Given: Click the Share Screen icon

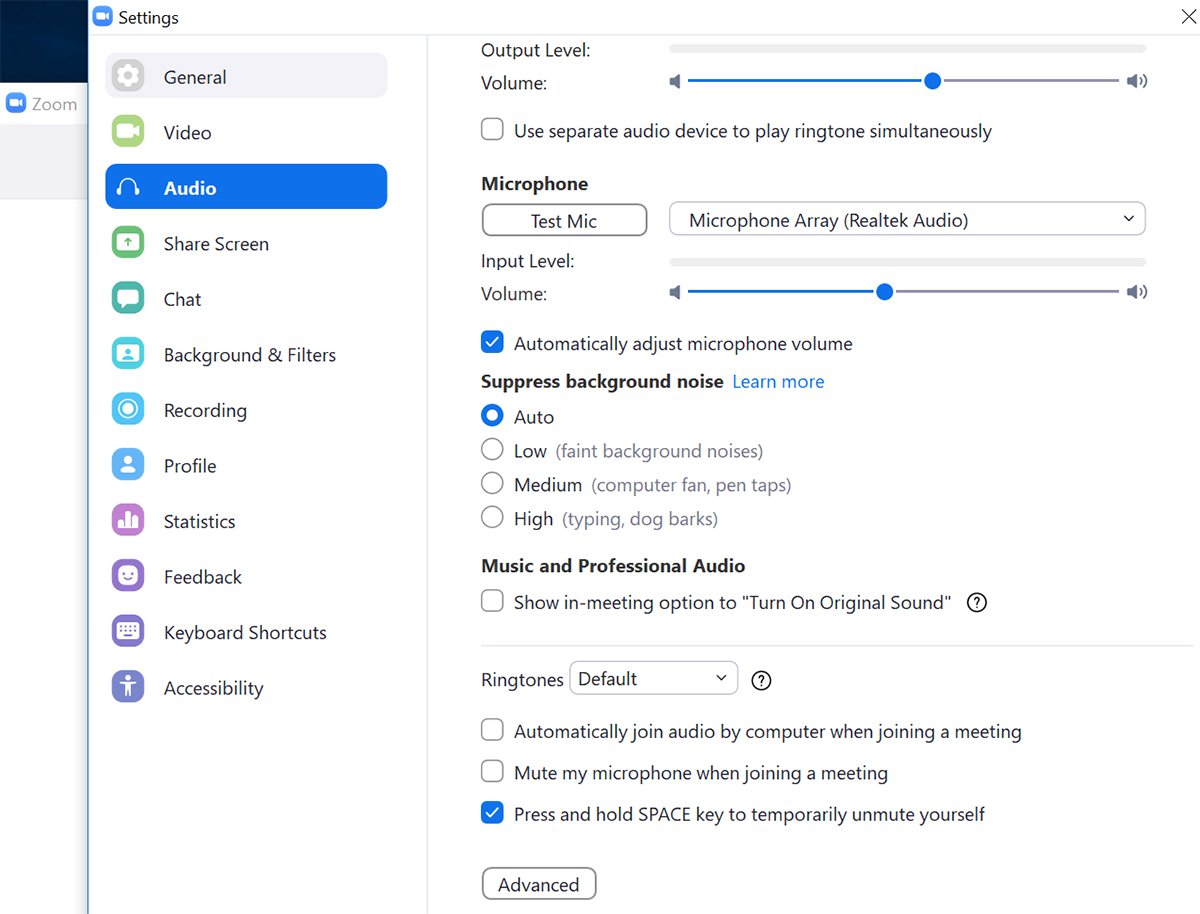Looking at the screenshot, I should click(x=128, y=243).
